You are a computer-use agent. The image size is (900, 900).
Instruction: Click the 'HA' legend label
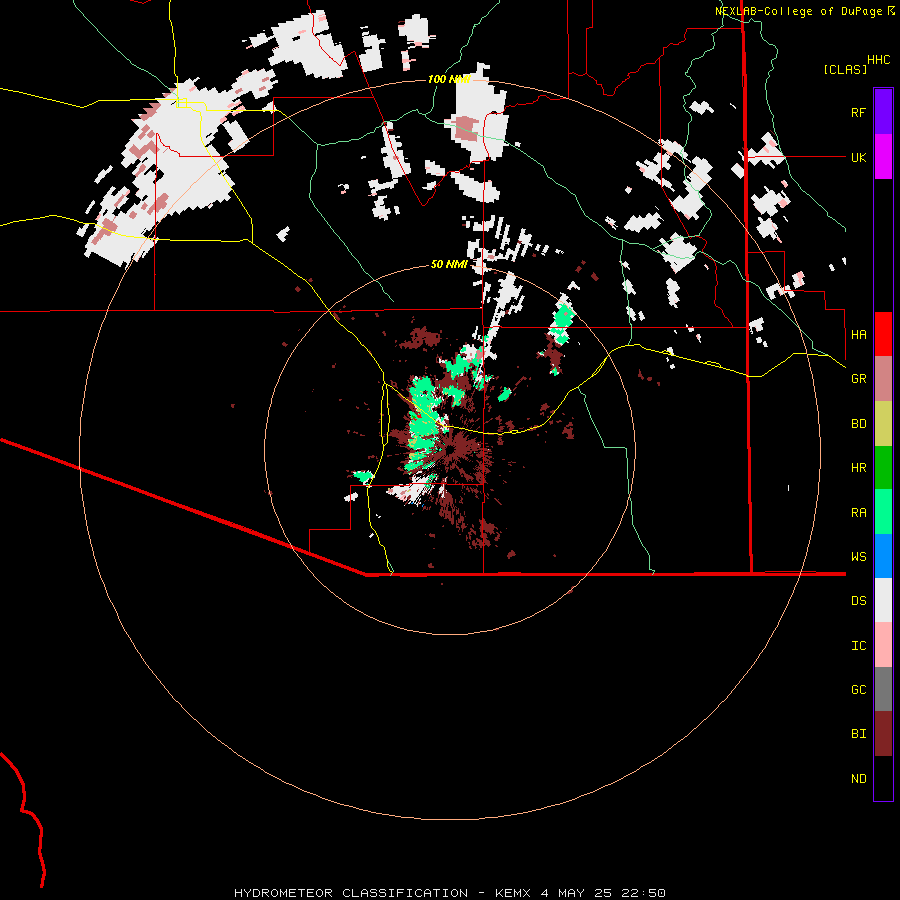click(858, 334)
